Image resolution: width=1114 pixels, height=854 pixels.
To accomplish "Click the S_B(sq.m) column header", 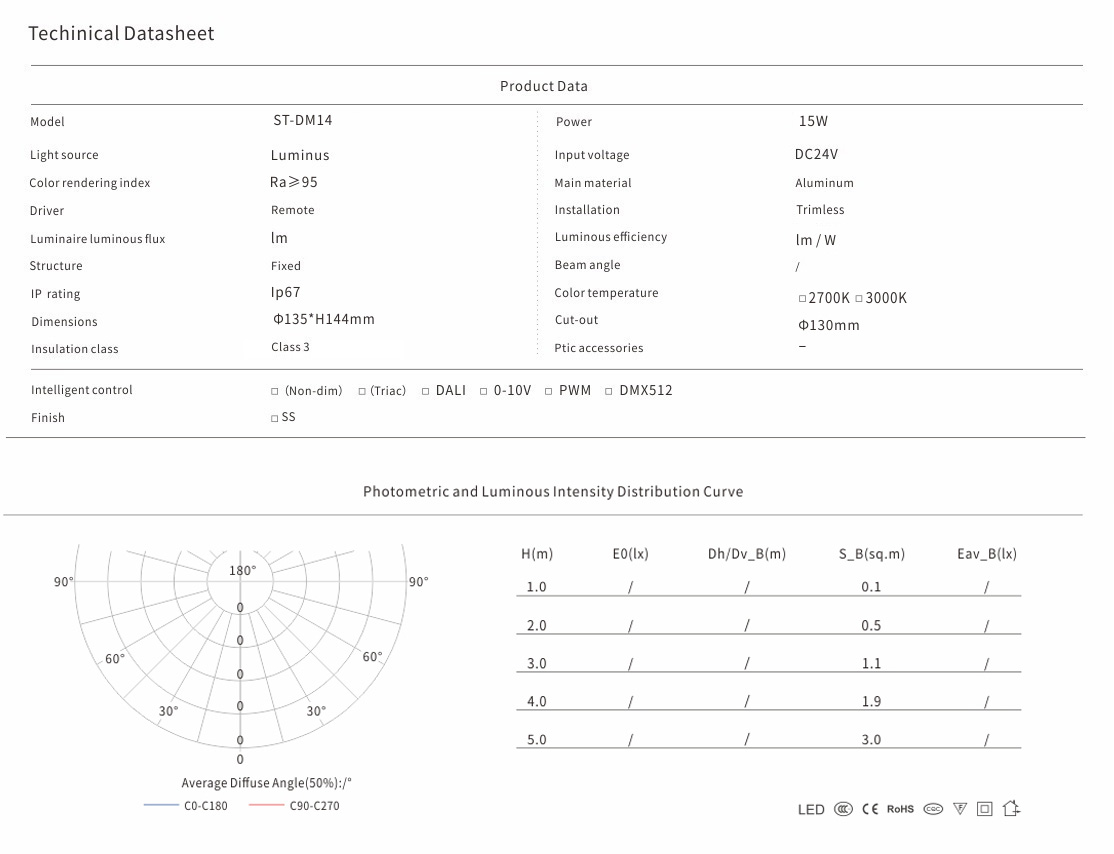I will (872, 554).
